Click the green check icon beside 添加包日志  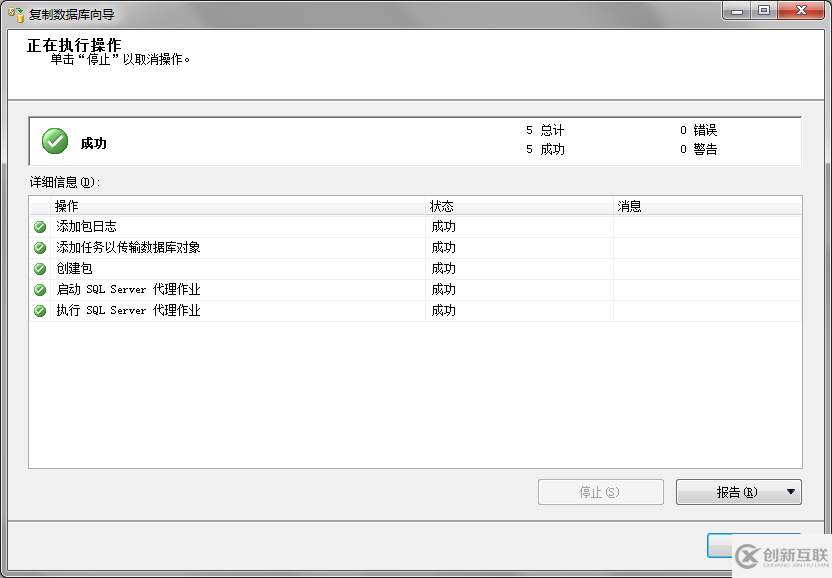tap(40, 227)
